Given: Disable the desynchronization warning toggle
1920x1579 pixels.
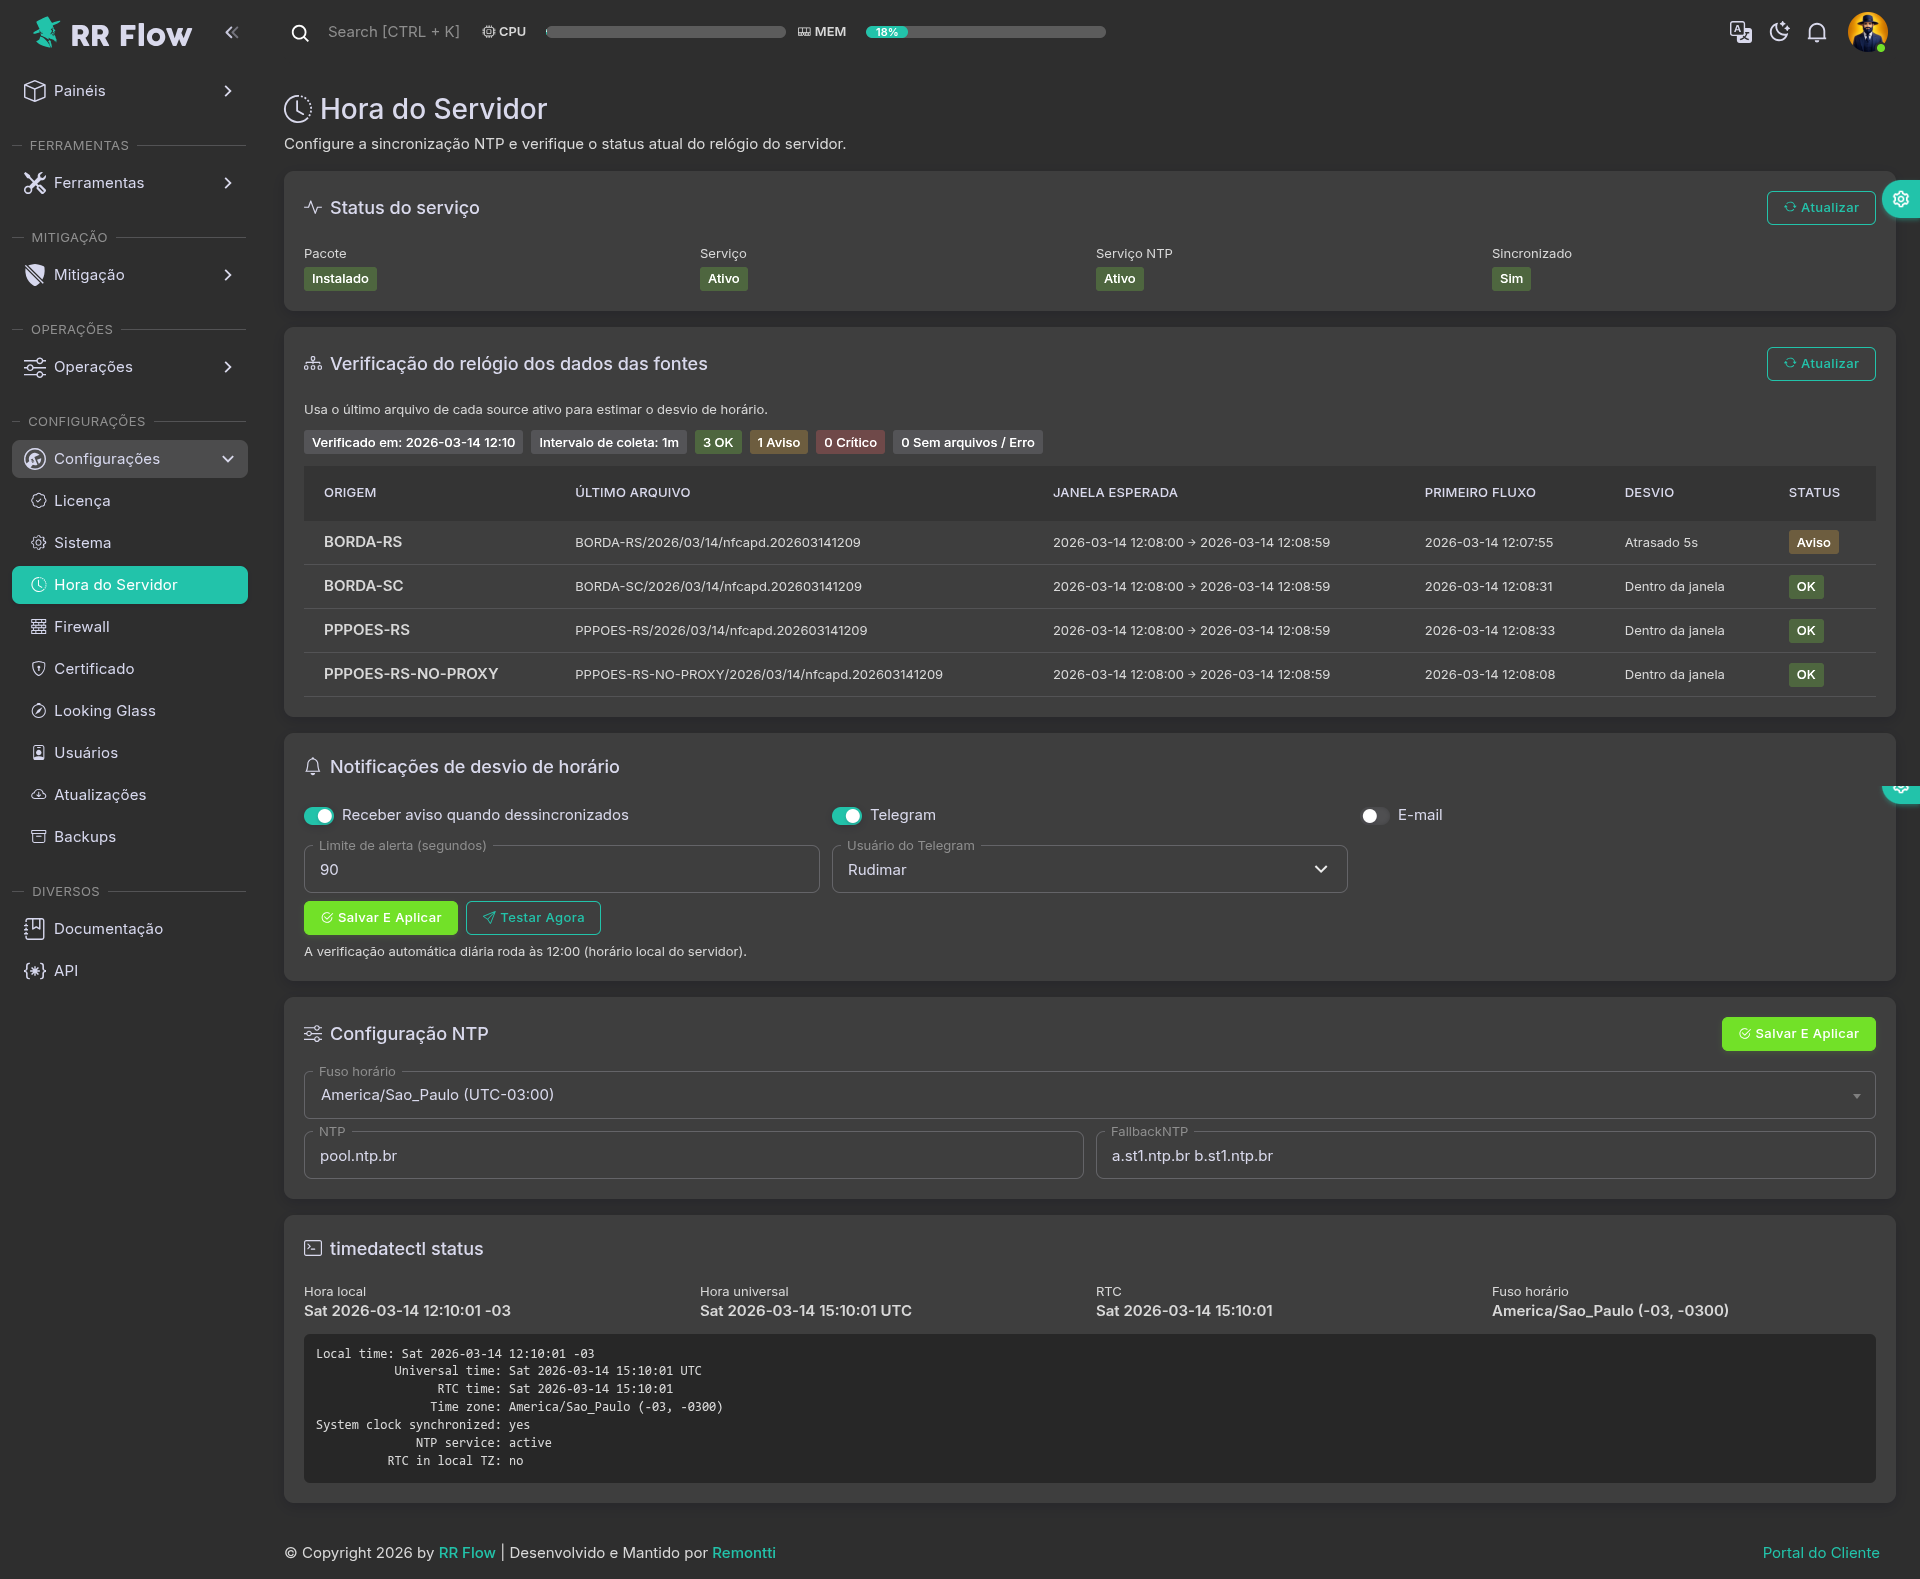Looking at the screenshot, I should tap(319, 816).
